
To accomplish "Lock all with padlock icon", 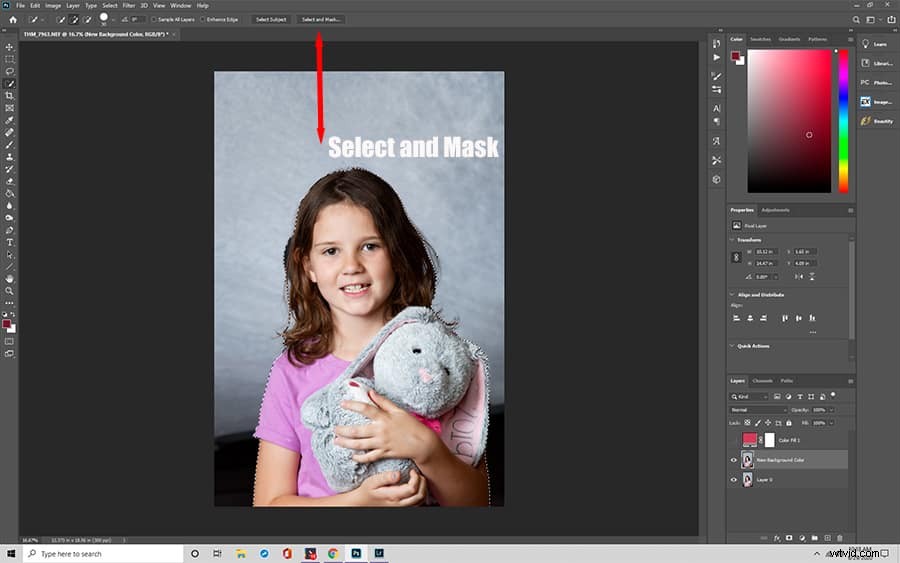I will pyautogui.click(x=789, y=423).
